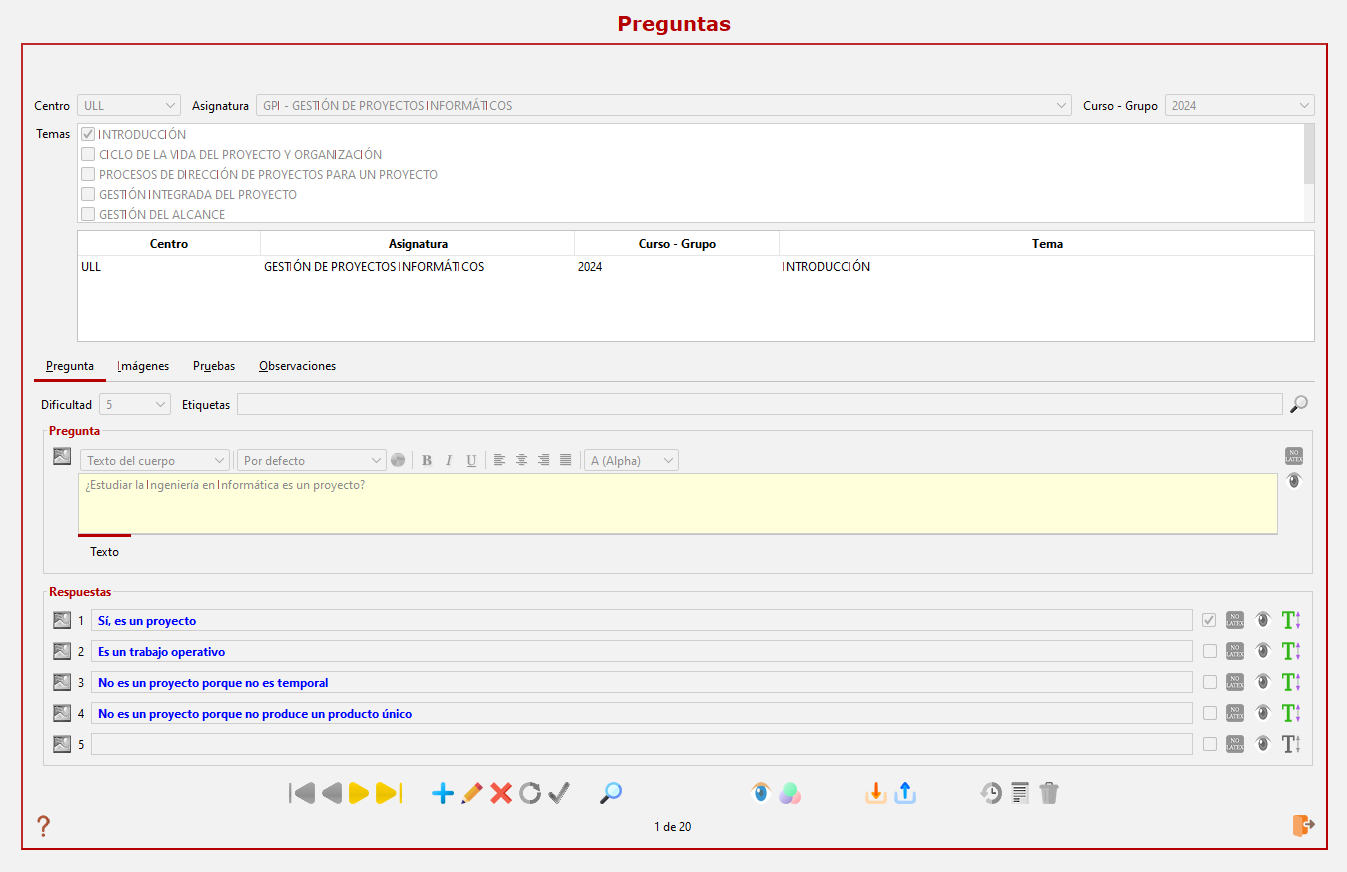The image size is (1347, 872).
Task: Click the NO LATEX icon for answer 4
Action: 1235,713
